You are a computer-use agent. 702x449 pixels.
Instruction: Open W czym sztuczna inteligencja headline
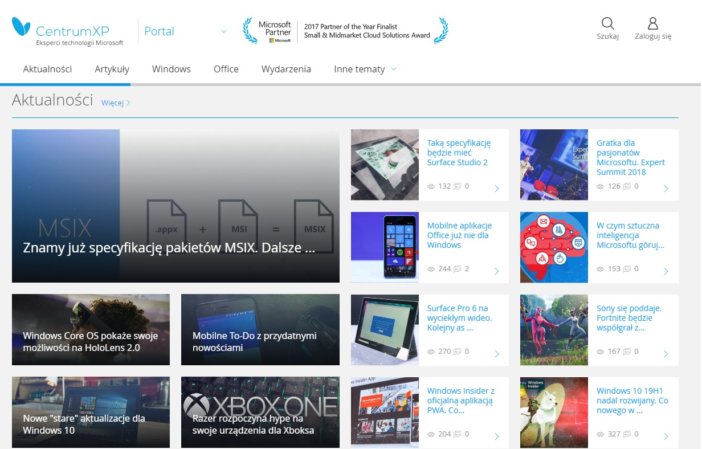click(630, 235)
